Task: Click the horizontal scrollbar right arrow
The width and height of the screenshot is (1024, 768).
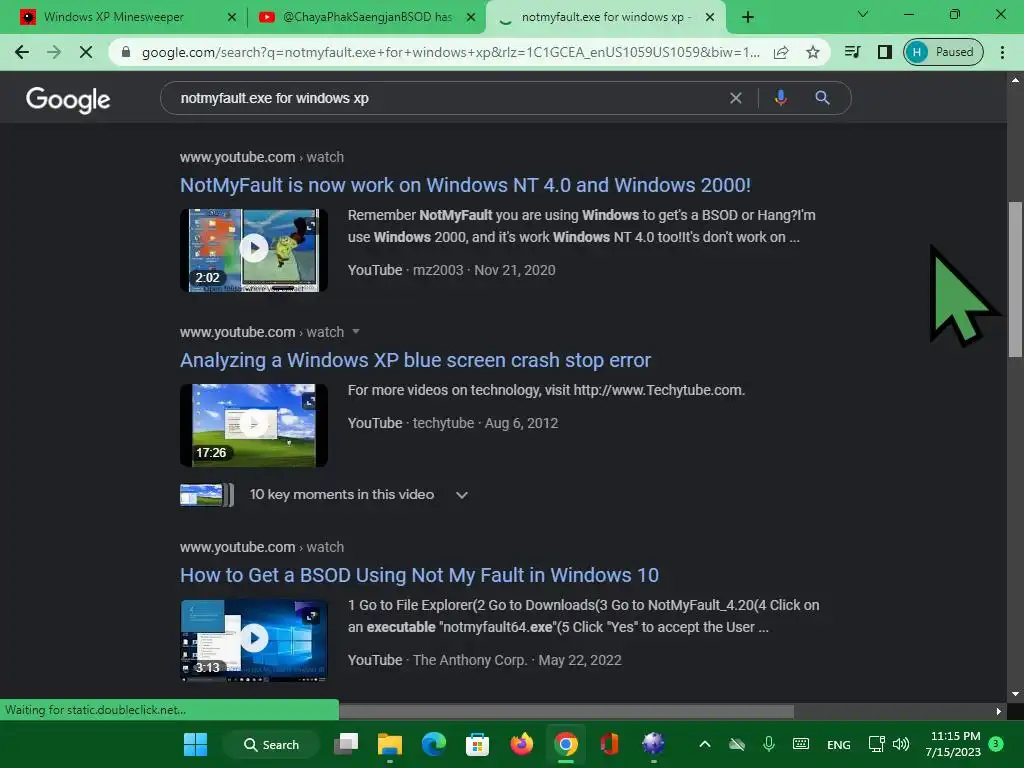Action: [999, 711]
